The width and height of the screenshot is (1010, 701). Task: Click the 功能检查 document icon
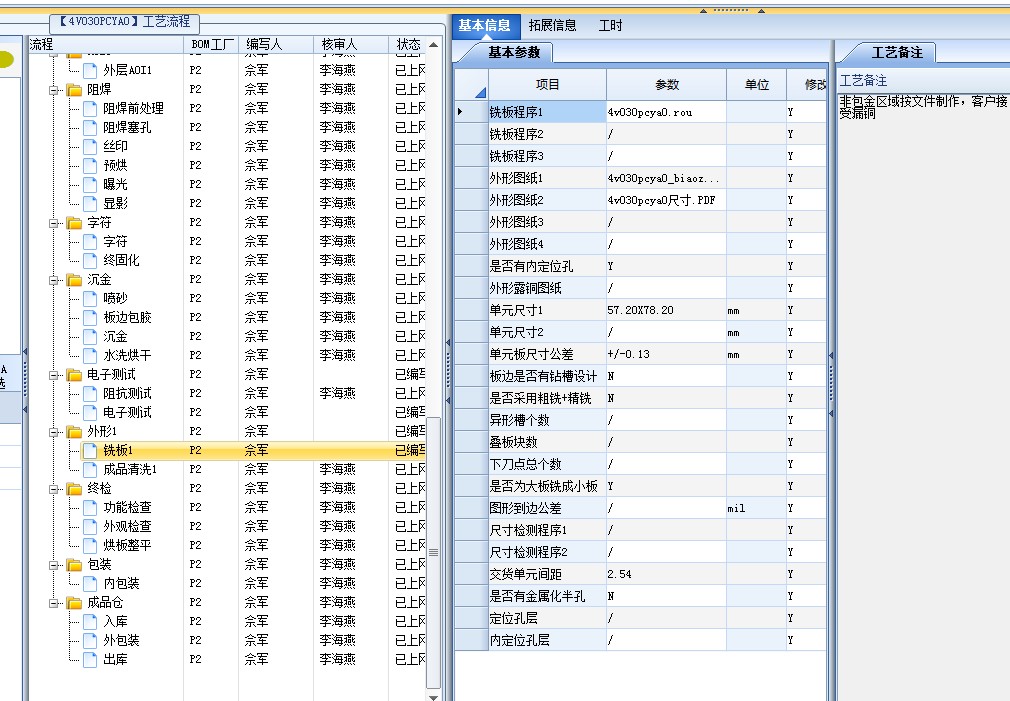coord(90,508)
